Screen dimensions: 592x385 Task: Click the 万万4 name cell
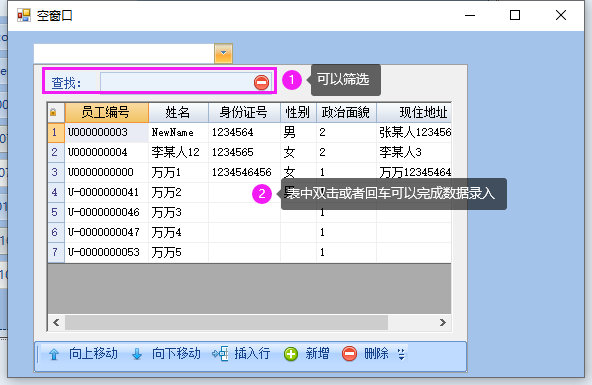[x=179, y=232]
